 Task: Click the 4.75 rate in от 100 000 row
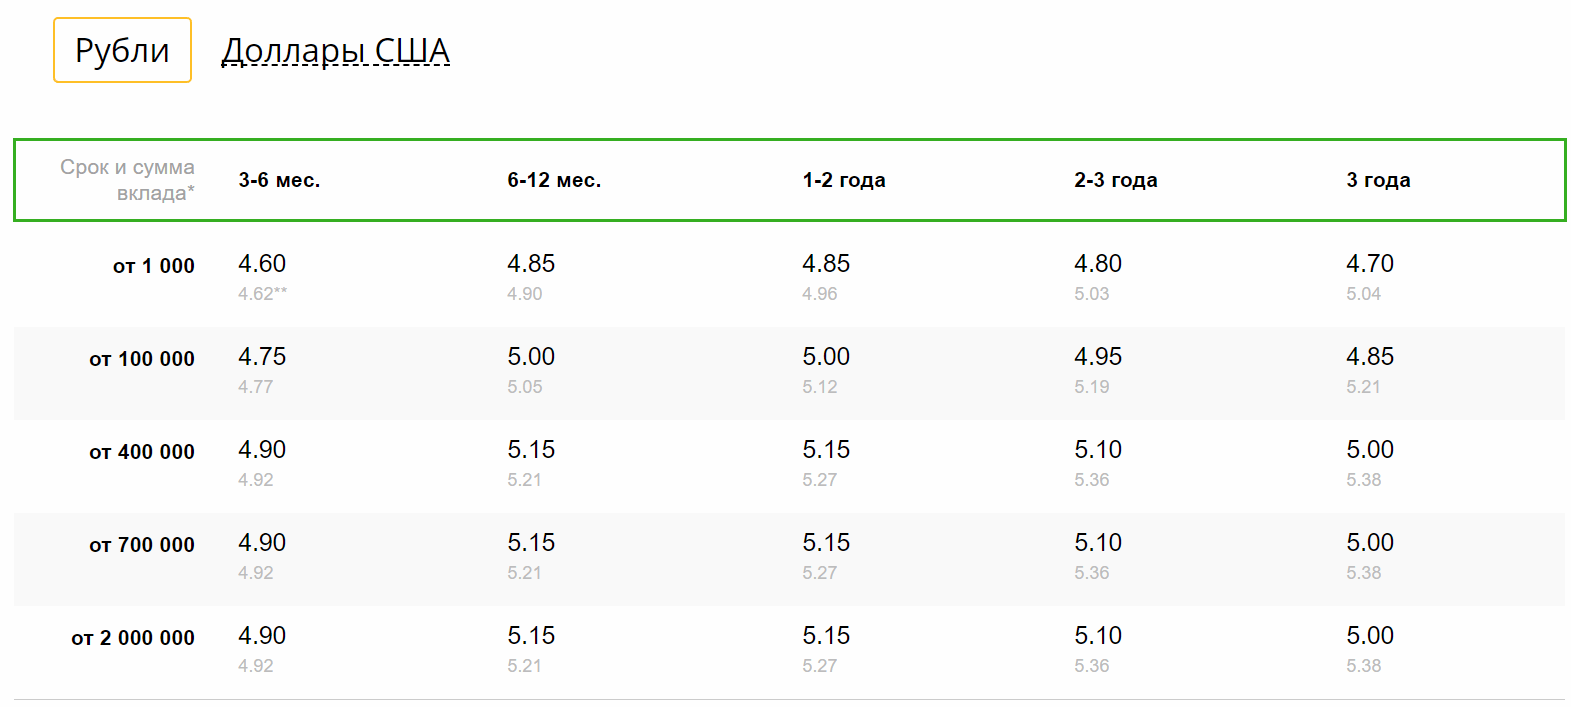(x=262, y=357)
